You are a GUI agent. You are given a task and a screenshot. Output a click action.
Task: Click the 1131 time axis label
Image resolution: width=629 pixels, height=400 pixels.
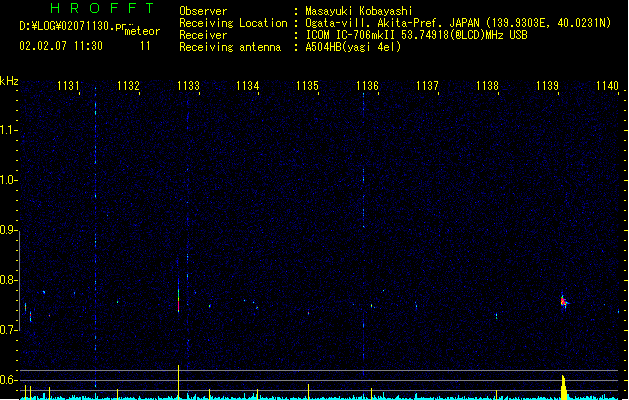(x=68, y=86)
